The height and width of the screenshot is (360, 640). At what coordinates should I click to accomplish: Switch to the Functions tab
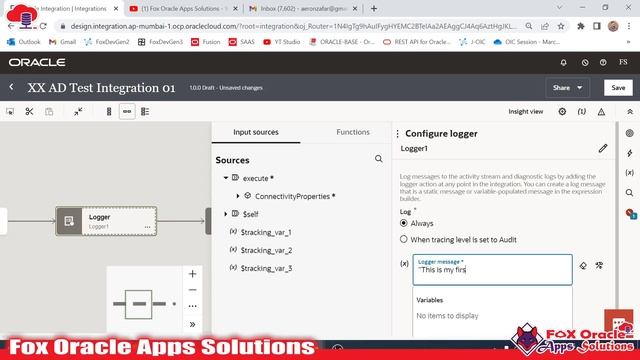coord(353,132)
